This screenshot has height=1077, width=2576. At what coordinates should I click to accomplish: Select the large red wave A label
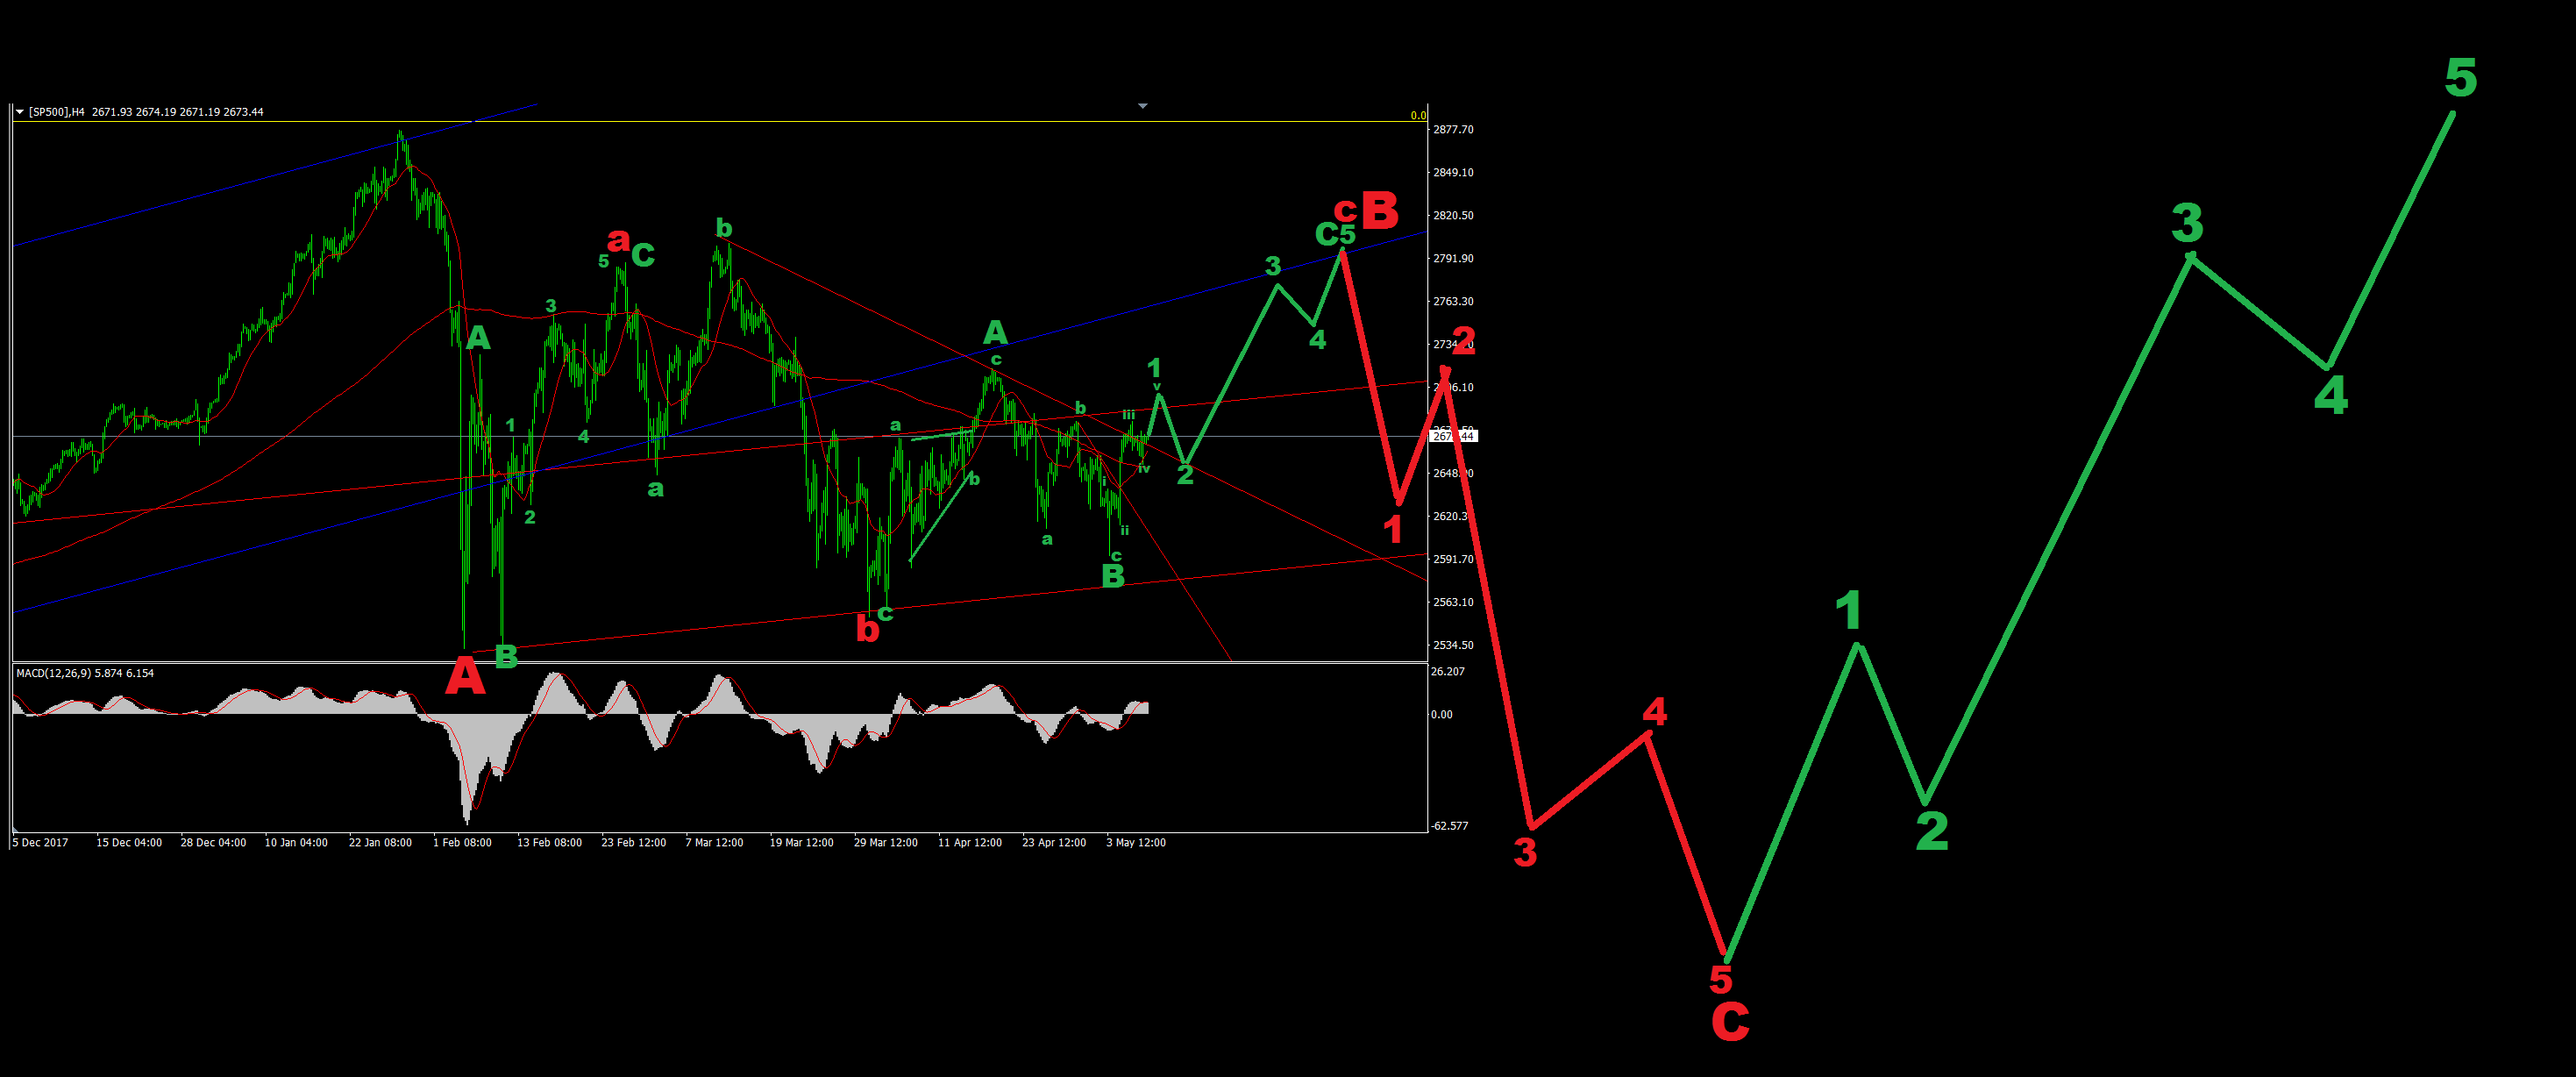[x=465, y=677]
